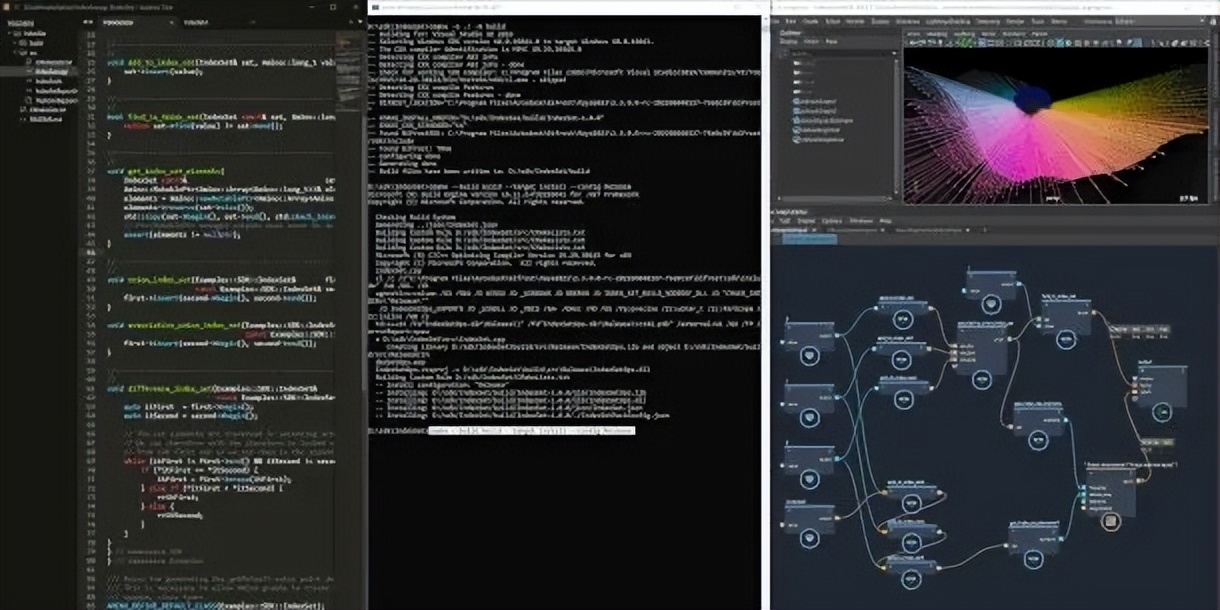Close the active Sublime Text editor tab
Image resolution: width=1220 pixels, height=610 pixels.
(x=172, y=20)
